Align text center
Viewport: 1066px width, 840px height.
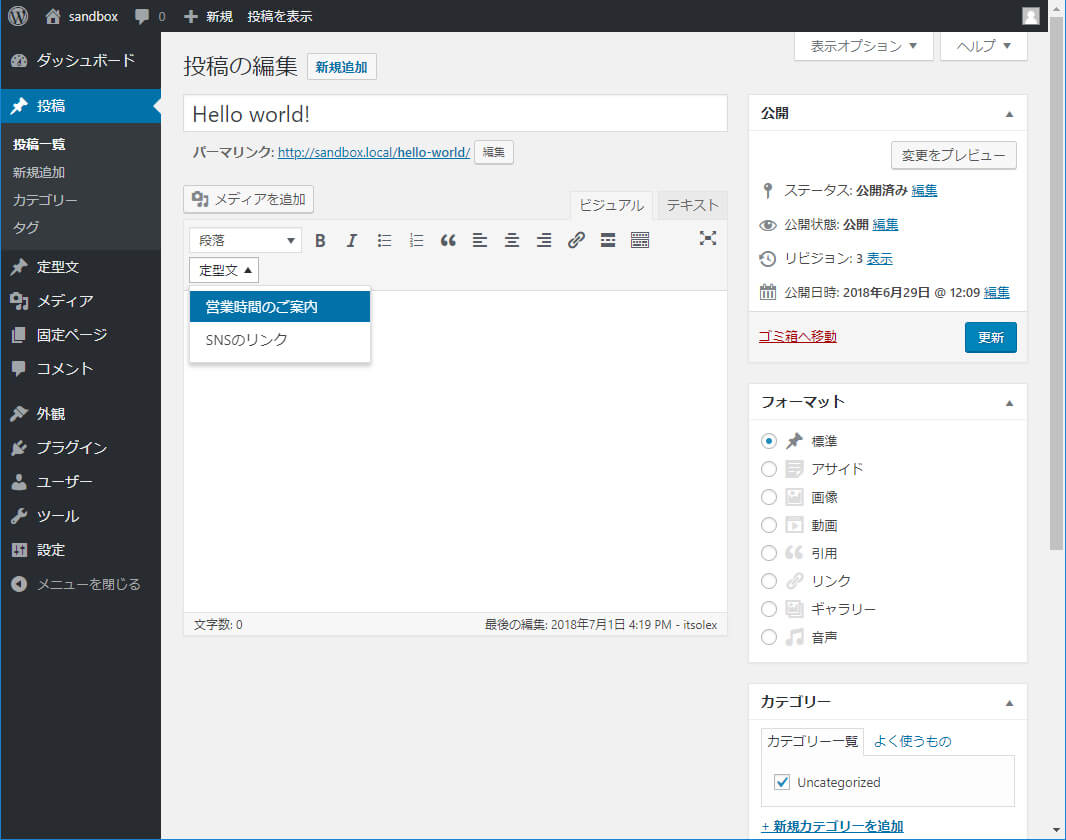point(512,240)
